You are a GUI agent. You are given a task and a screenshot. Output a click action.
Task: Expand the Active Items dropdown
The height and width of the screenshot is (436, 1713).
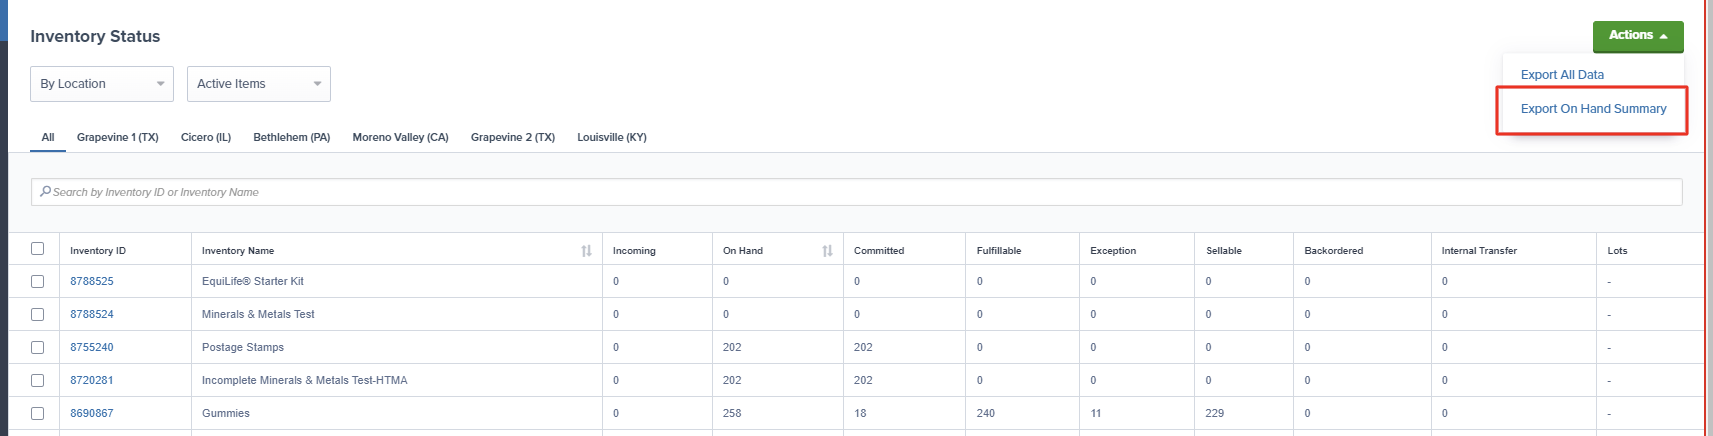(259, 84)
